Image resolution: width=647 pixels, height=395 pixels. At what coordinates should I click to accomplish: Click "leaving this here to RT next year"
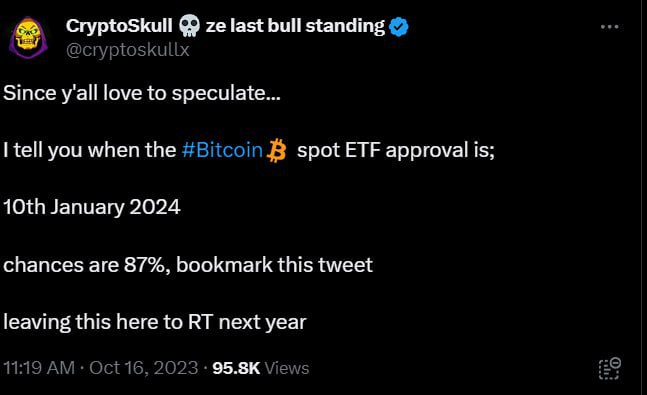(155, 322)
